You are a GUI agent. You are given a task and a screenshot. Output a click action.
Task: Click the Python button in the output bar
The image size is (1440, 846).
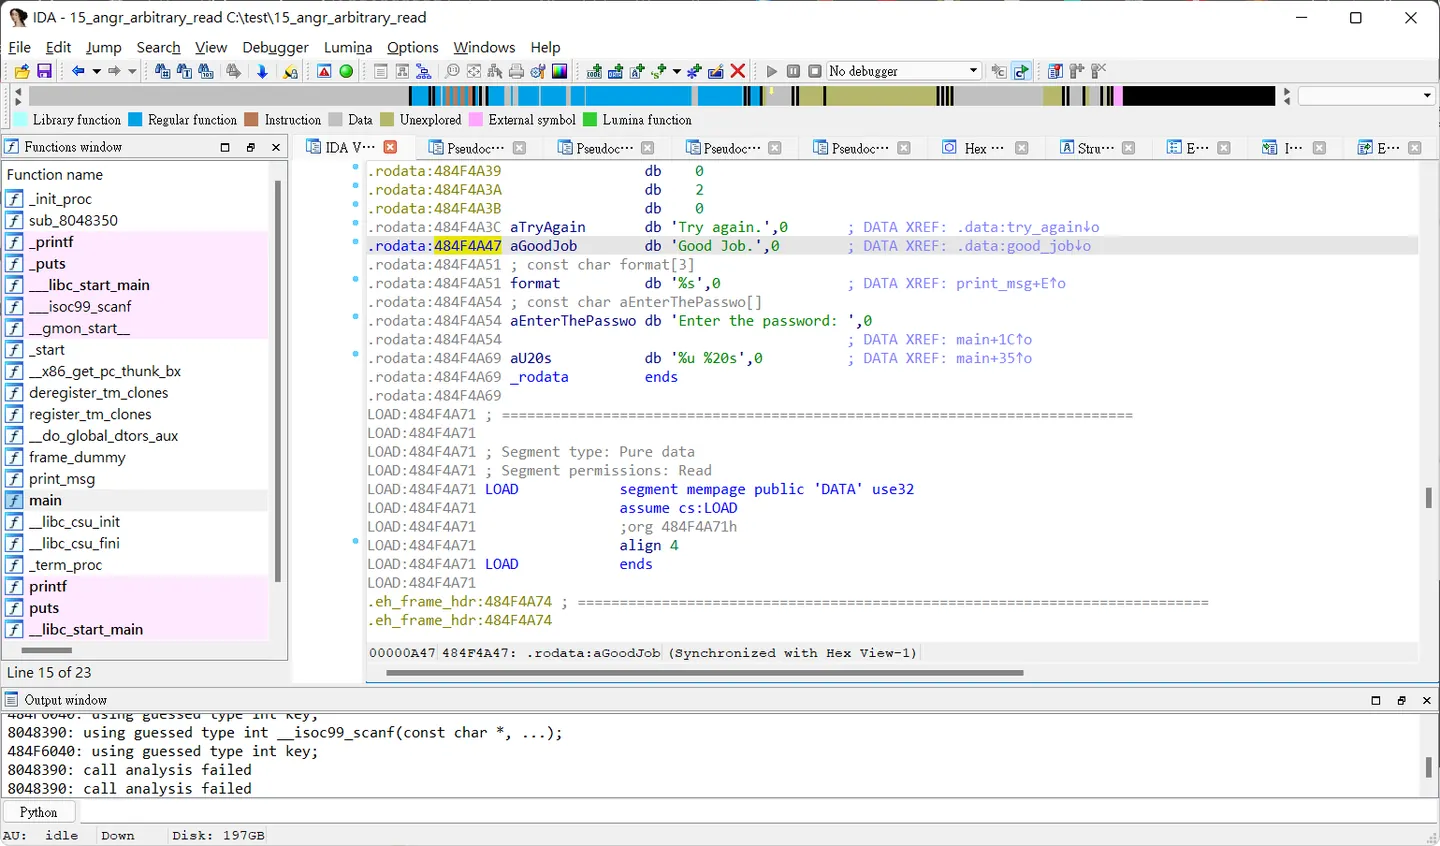tap(38, 812)
